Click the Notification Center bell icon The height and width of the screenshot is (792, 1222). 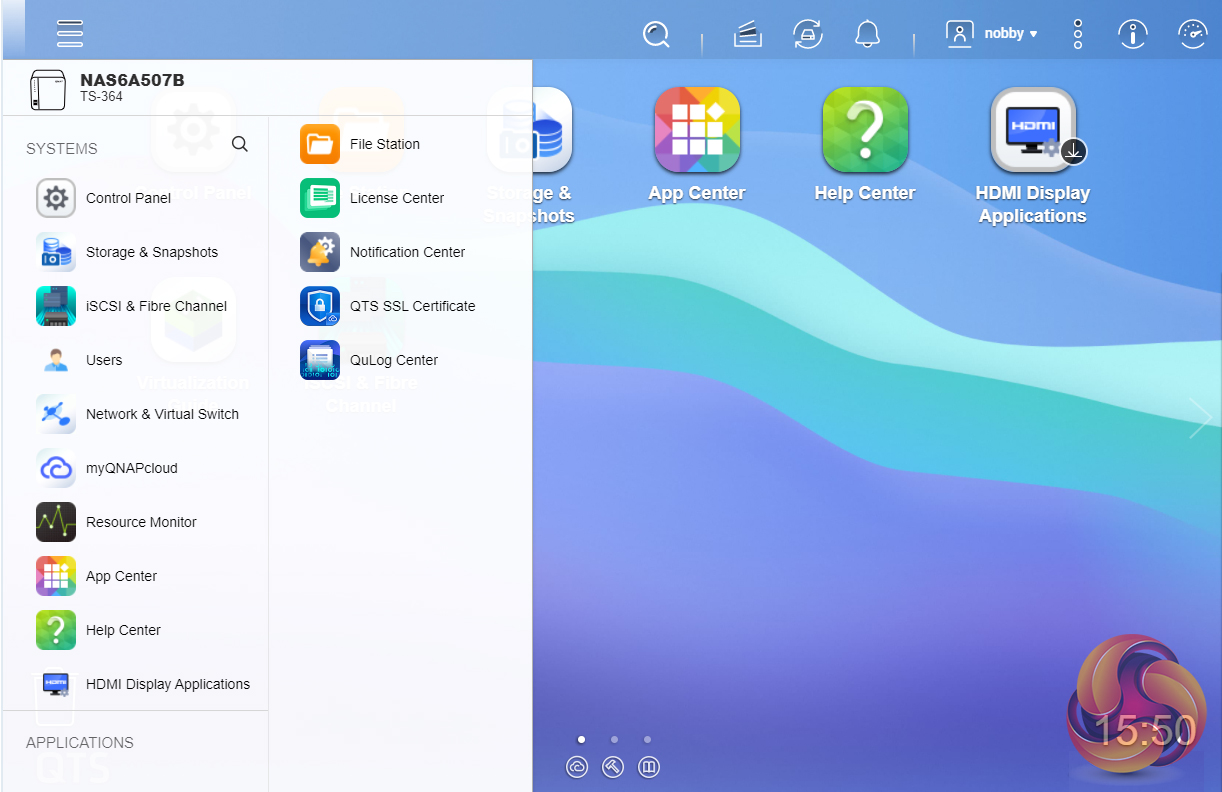coord(320,252)
